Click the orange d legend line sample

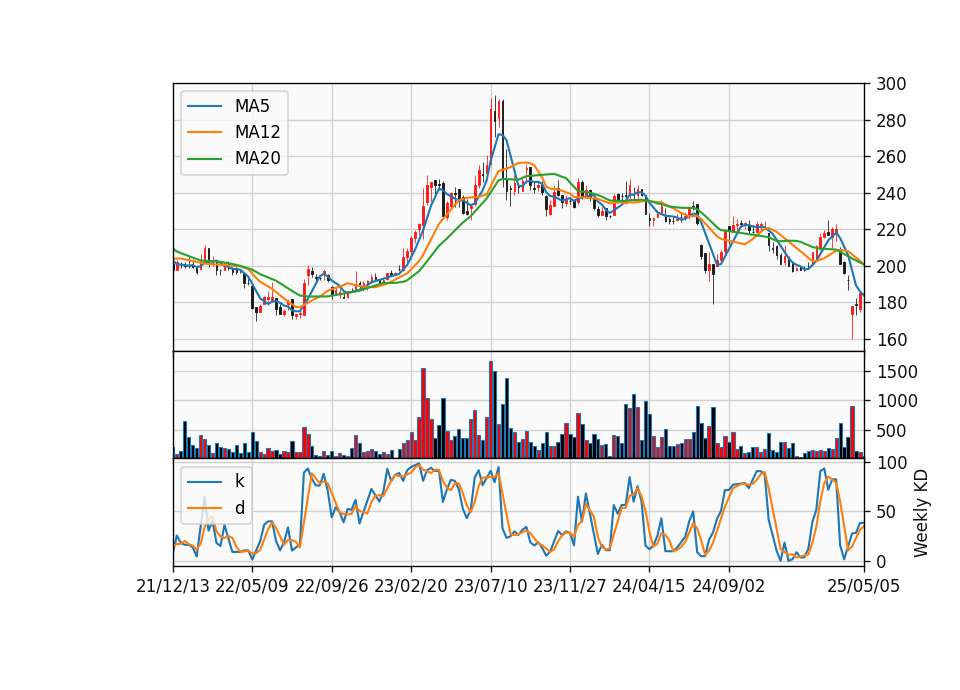[204, 508]
